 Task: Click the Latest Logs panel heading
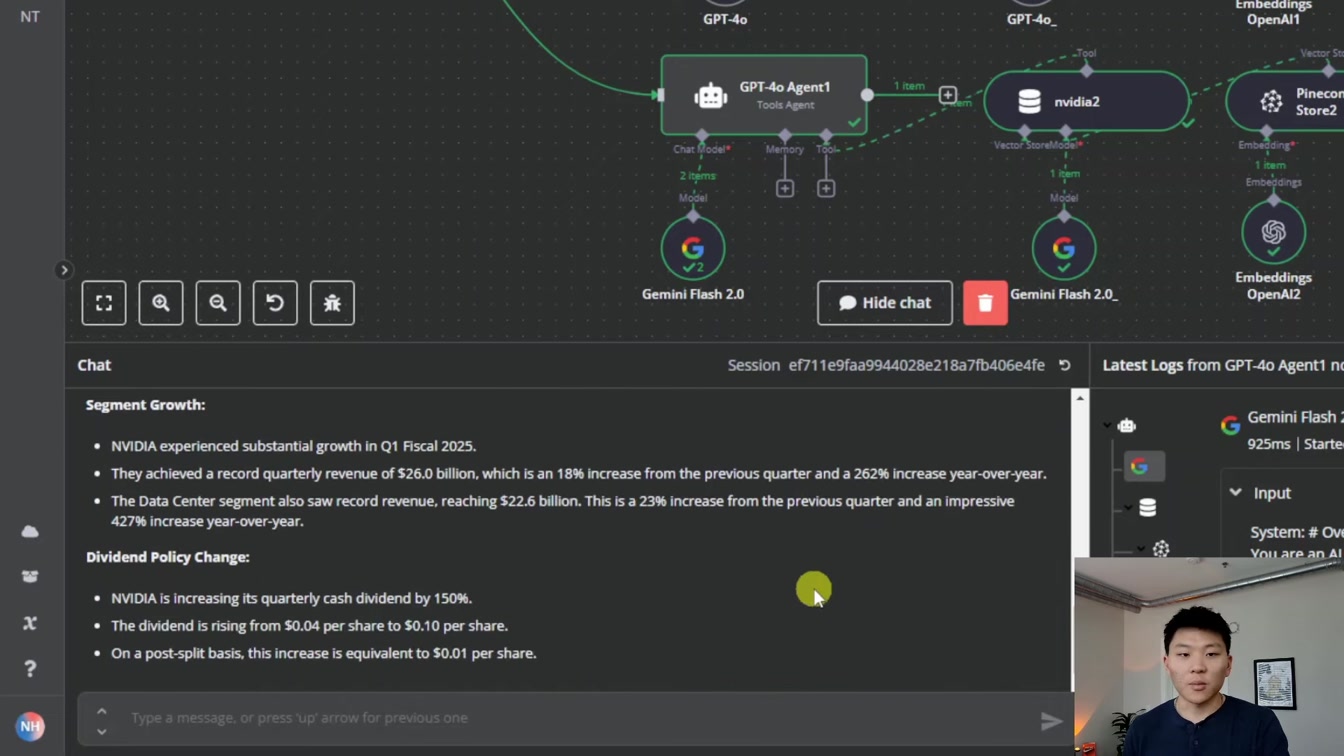tap(1223, 365)
